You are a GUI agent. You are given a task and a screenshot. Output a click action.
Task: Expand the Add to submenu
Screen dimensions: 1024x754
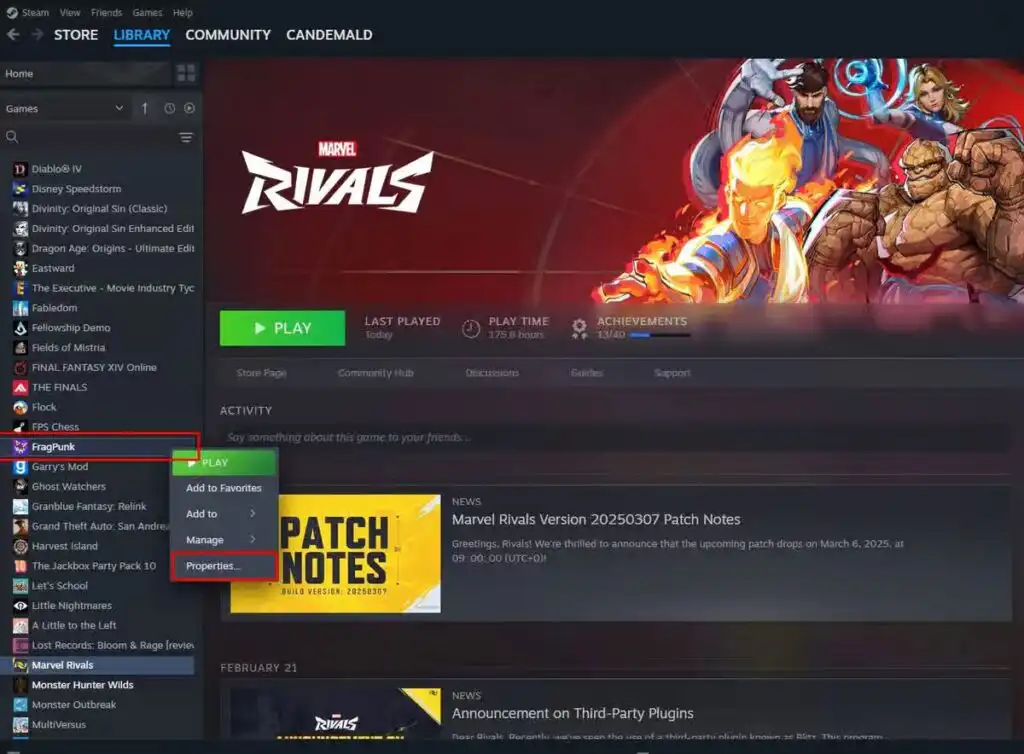pyautogui.click(x=224, y=514)
